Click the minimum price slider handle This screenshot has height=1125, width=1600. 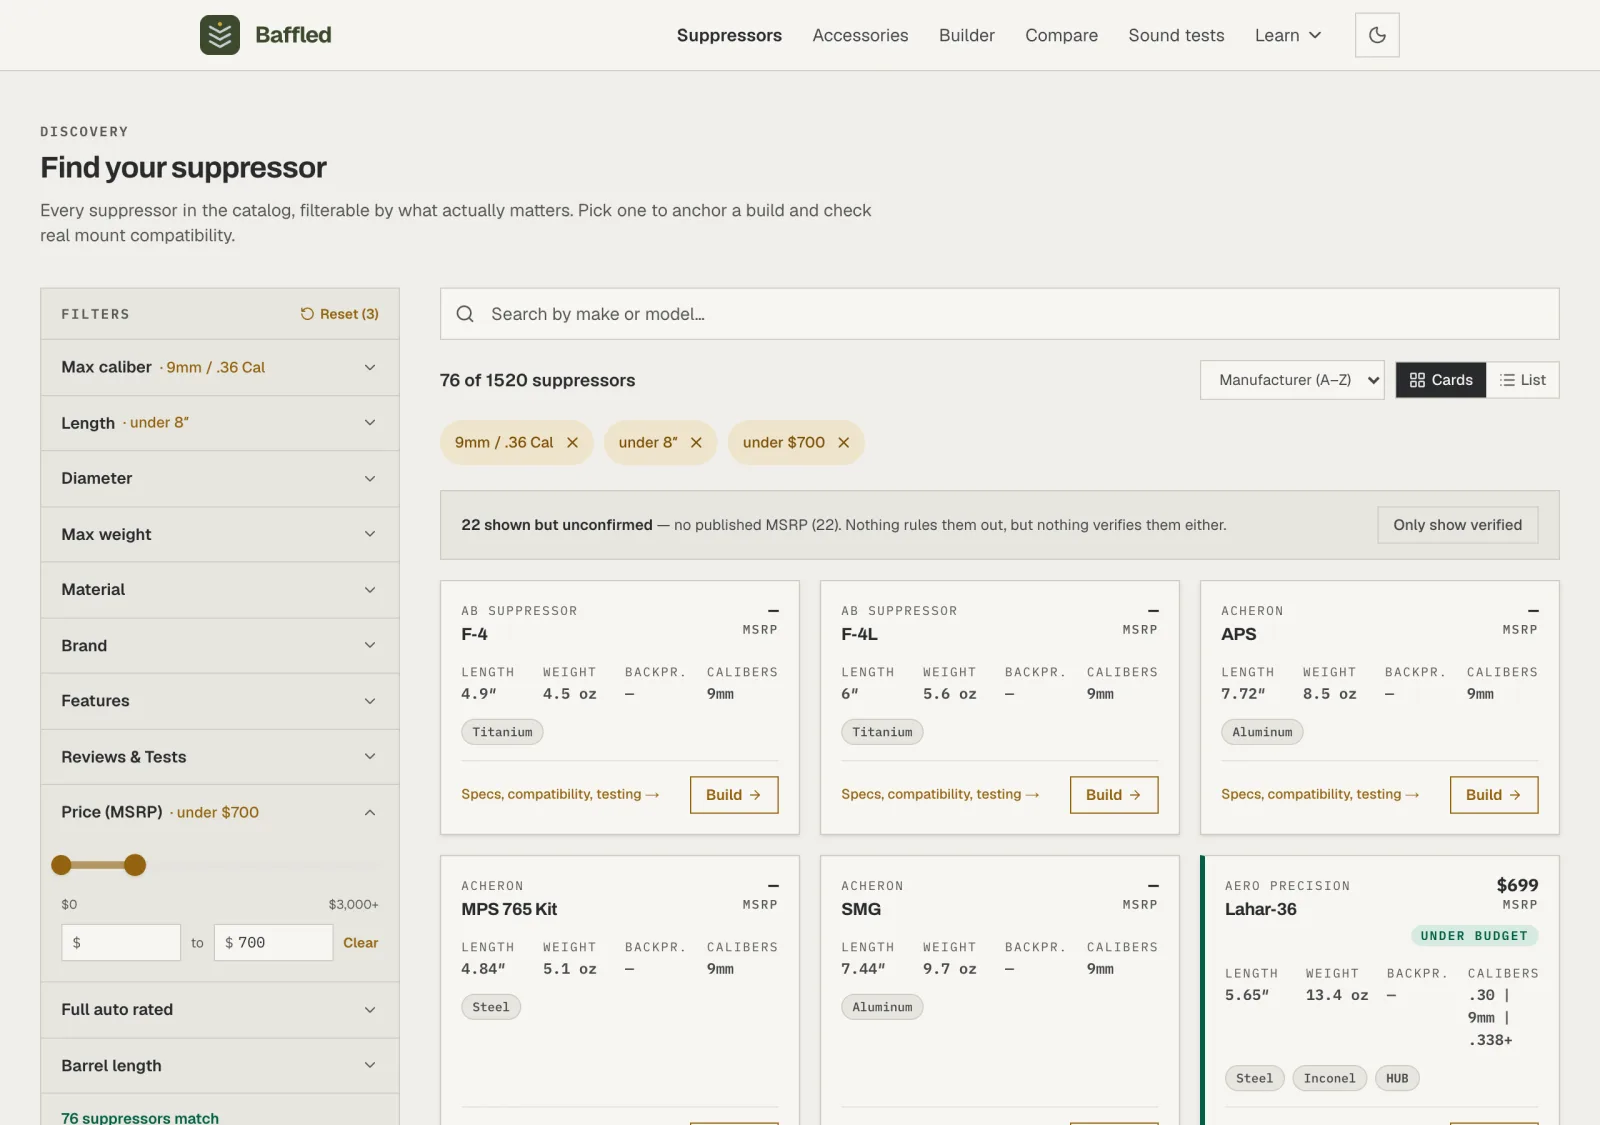point(61,865)
